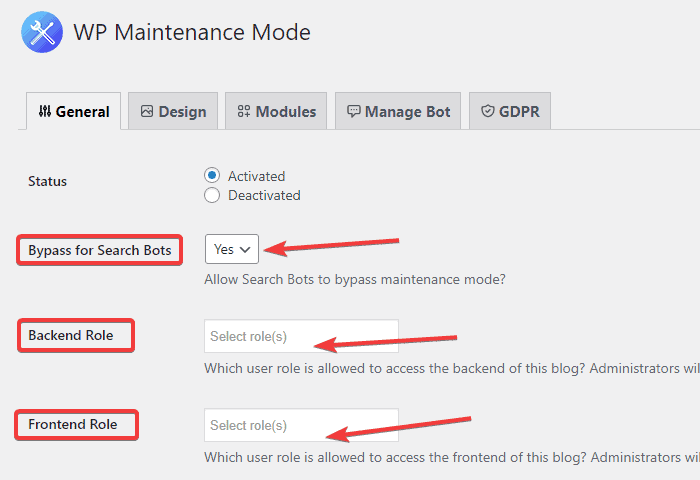Click the WP Maintenance Mode title text
700x480 pixels.
pos(192,32)
